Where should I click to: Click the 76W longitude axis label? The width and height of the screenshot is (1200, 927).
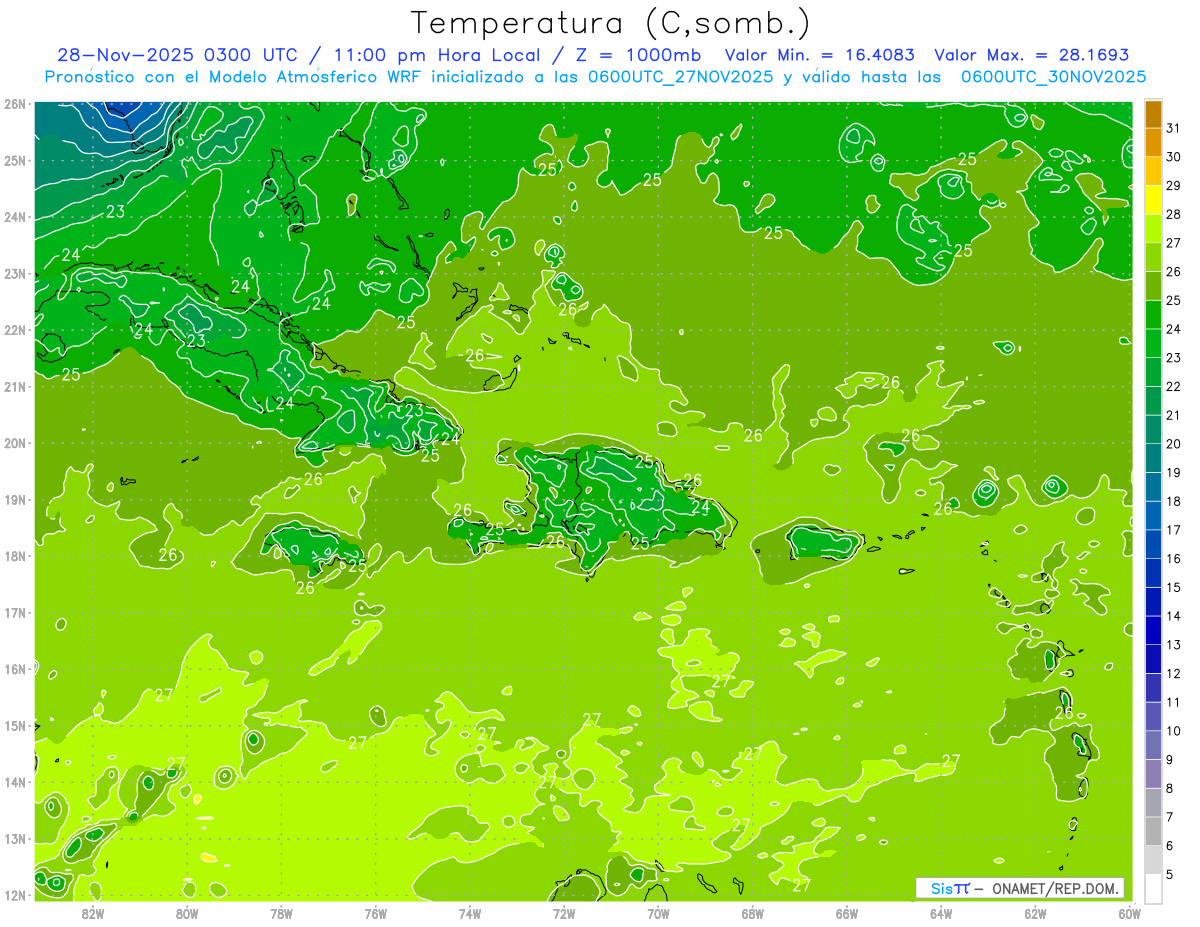[x=375, y=913]
